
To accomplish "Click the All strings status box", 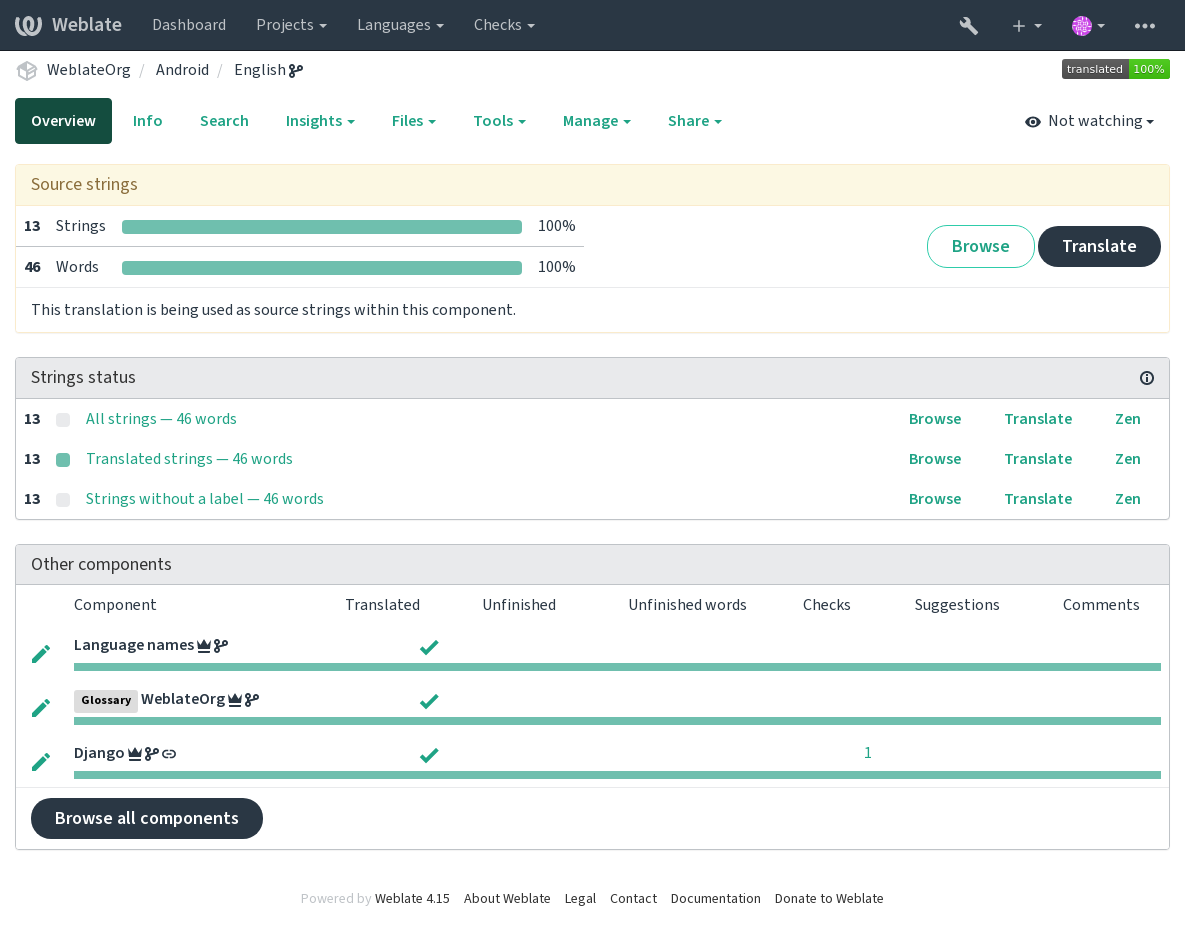I will [x=63, y=419].
